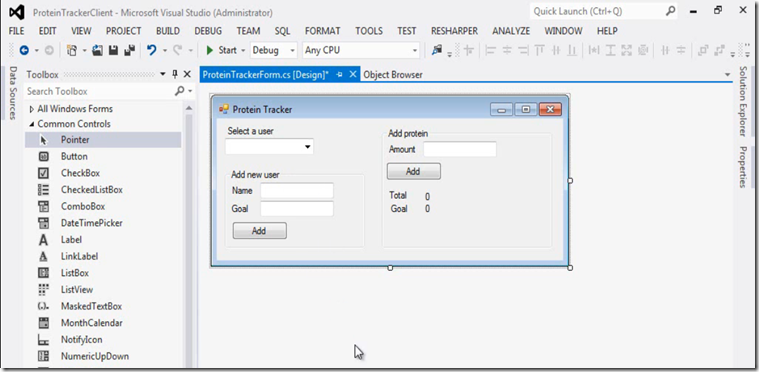
Task: Click the Align Rights layout icon
Action: coord(523,50)
